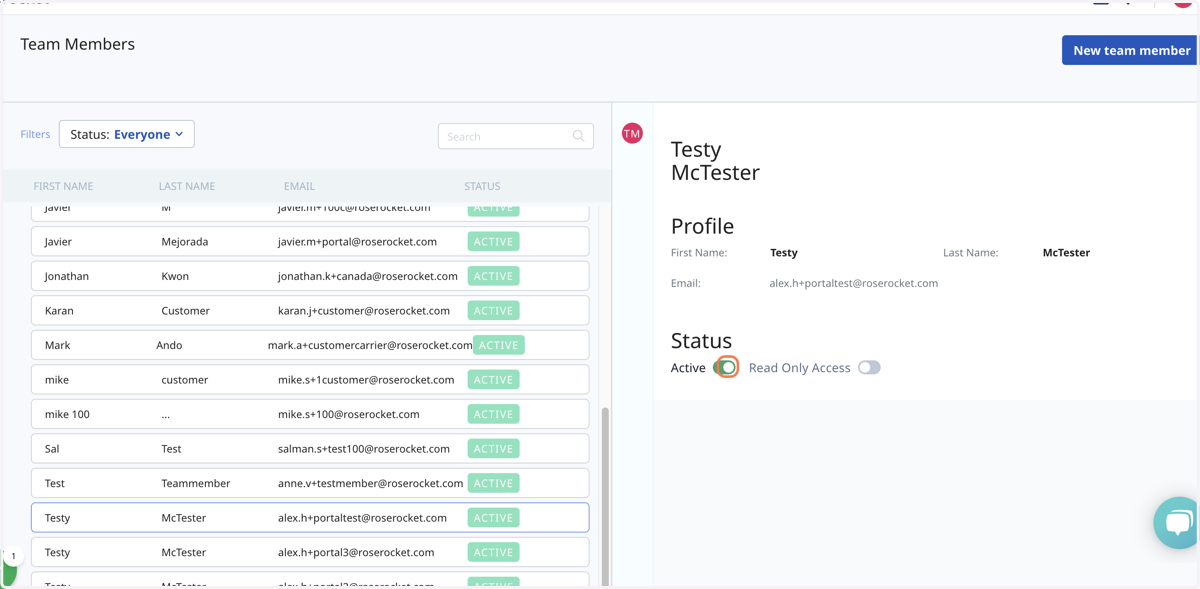Viewport: 1200px width, 589px height.
Task: Select the mike 100 row
Action: [x=310, y=414]
